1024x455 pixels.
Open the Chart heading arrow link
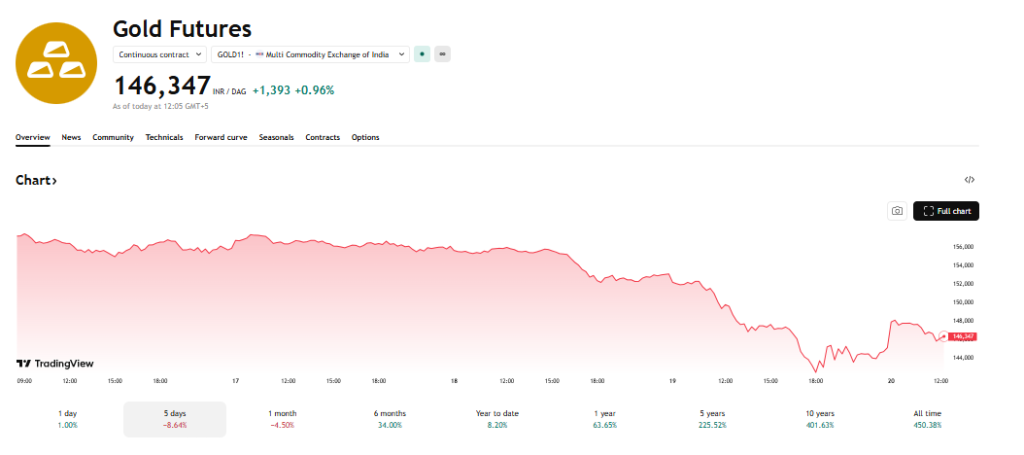tap(36, 180)
